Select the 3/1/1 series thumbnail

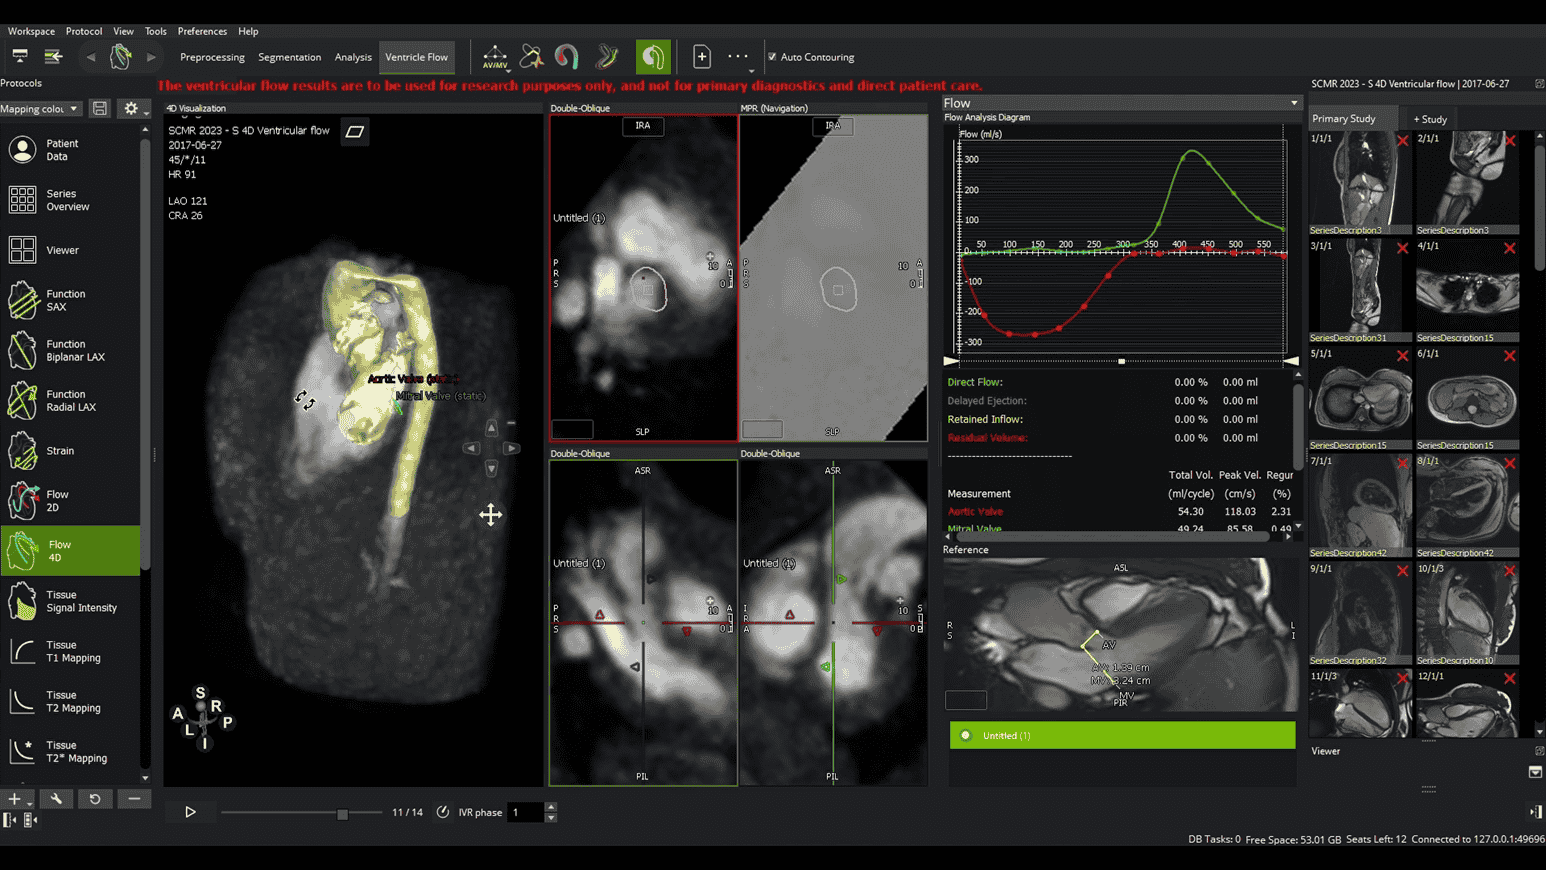1361,290
